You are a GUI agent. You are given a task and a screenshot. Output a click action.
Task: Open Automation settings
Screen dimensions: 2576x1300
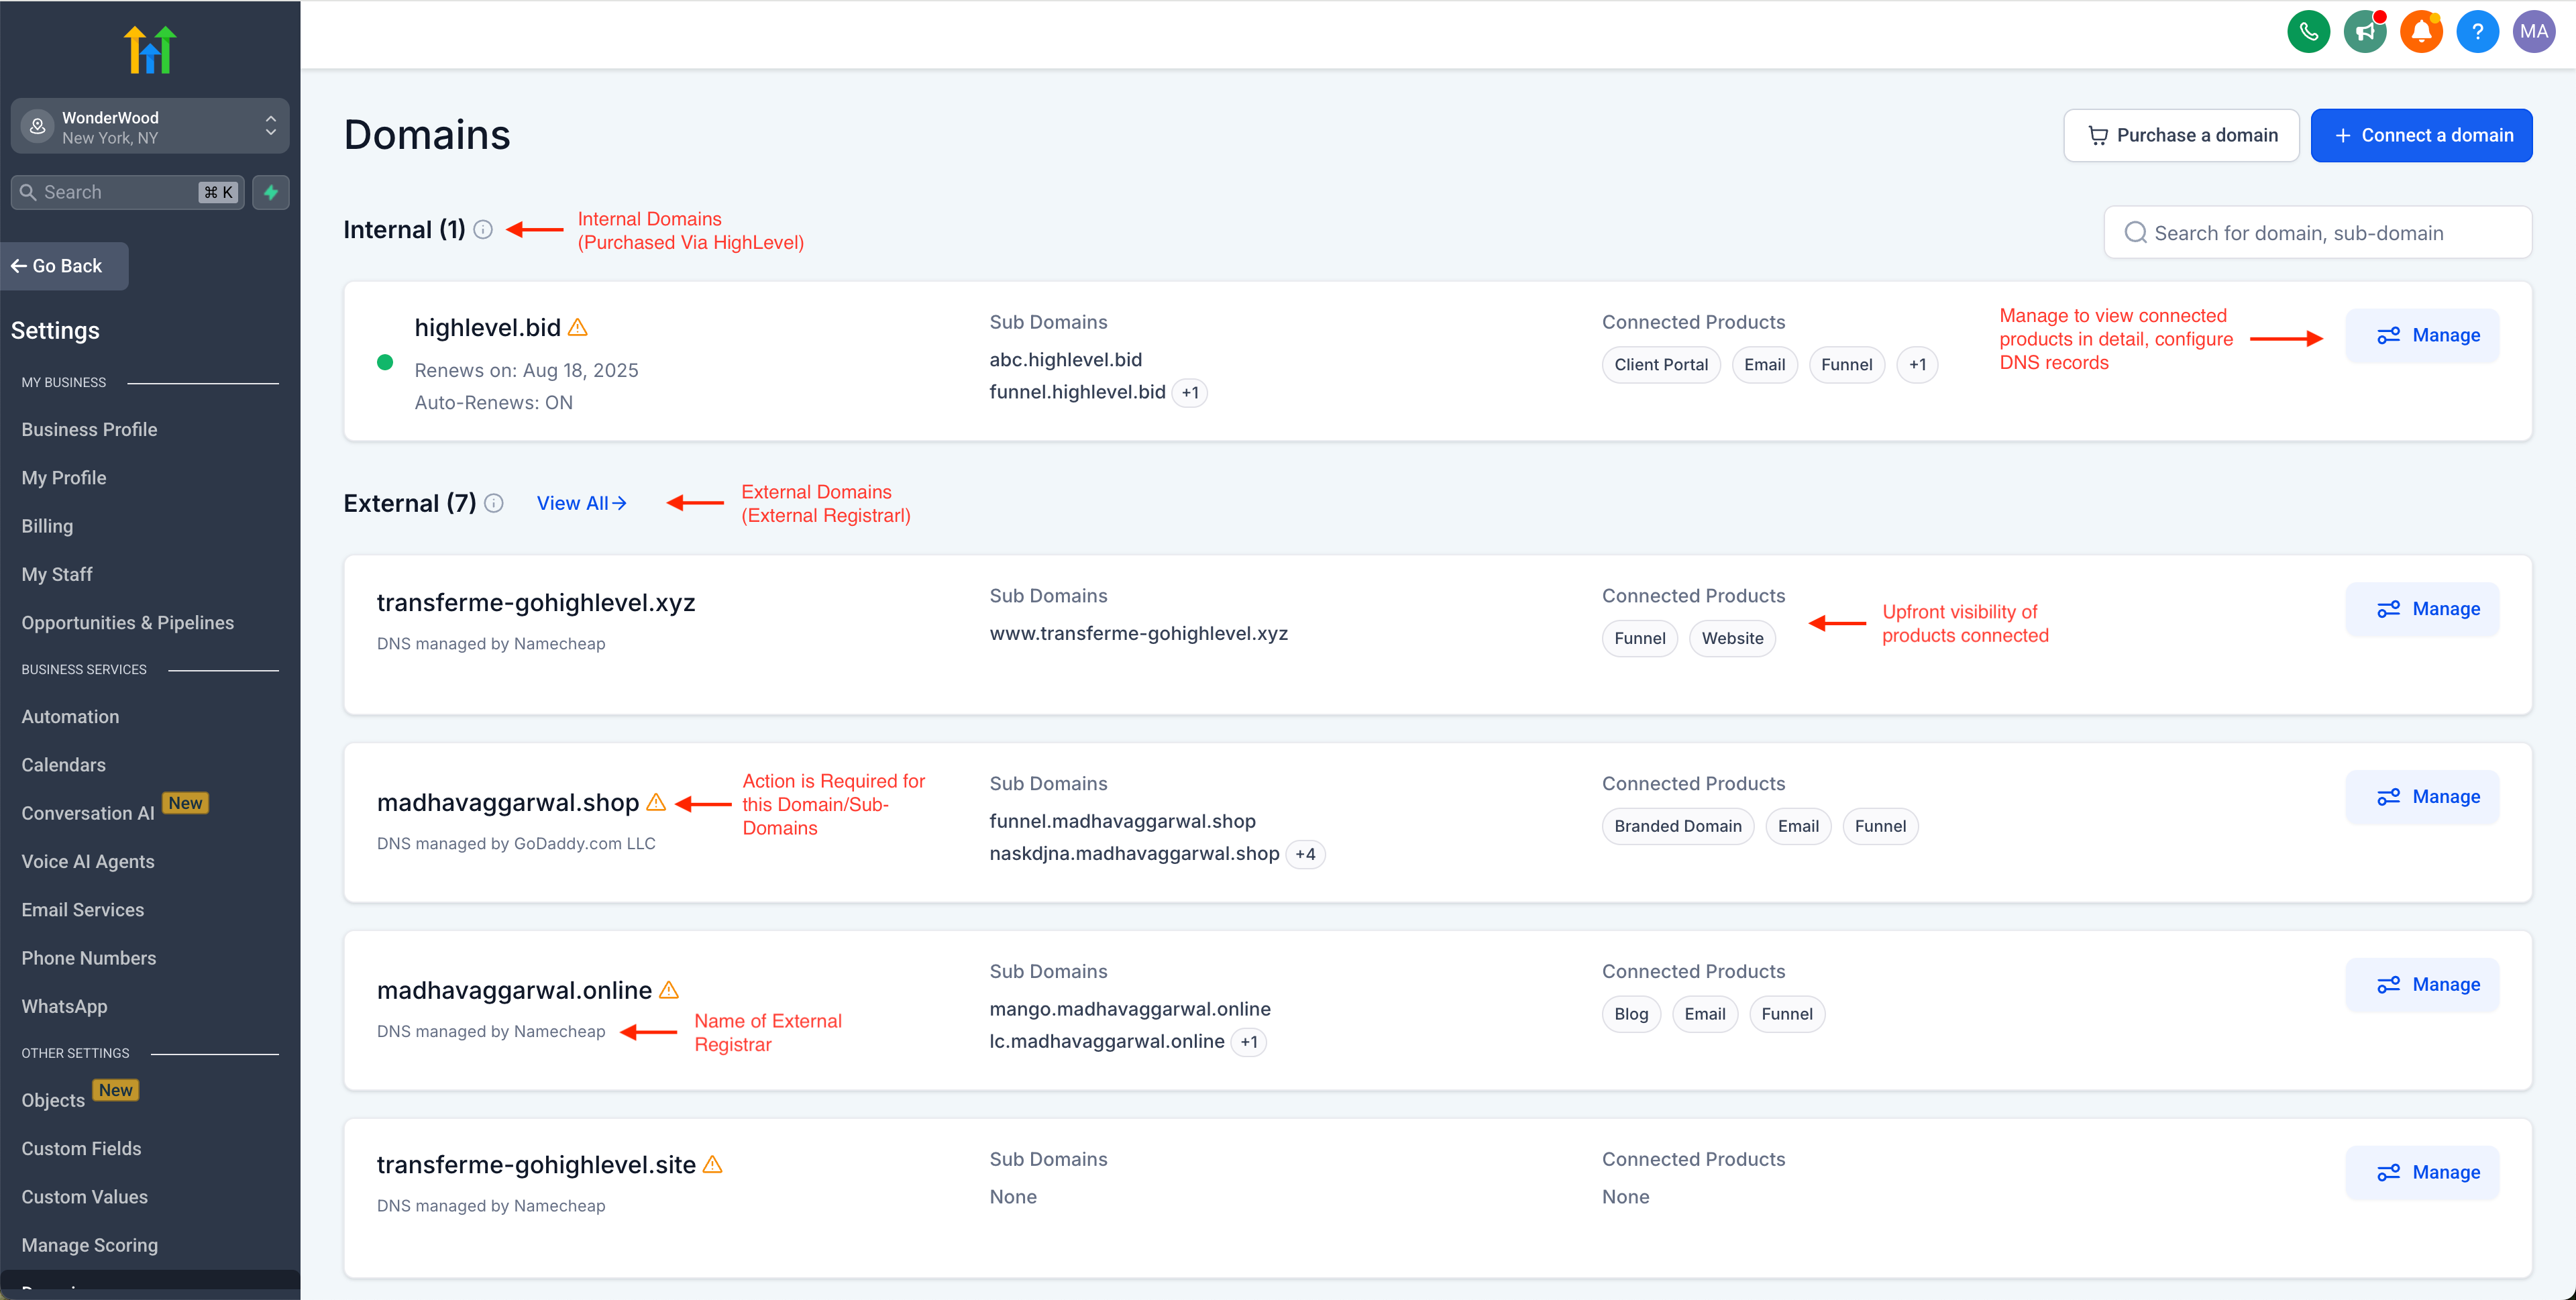click(x=70, y=717)
